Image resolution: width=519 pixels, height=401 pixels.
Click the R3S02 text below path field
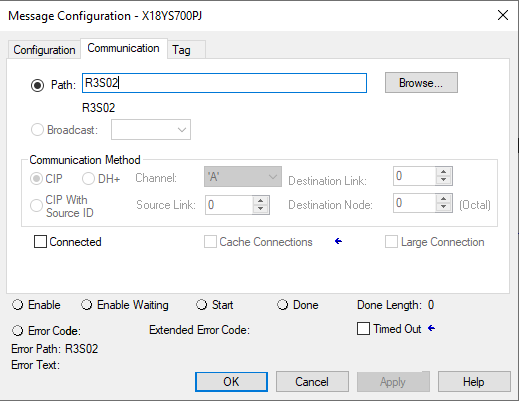point(99,108)
